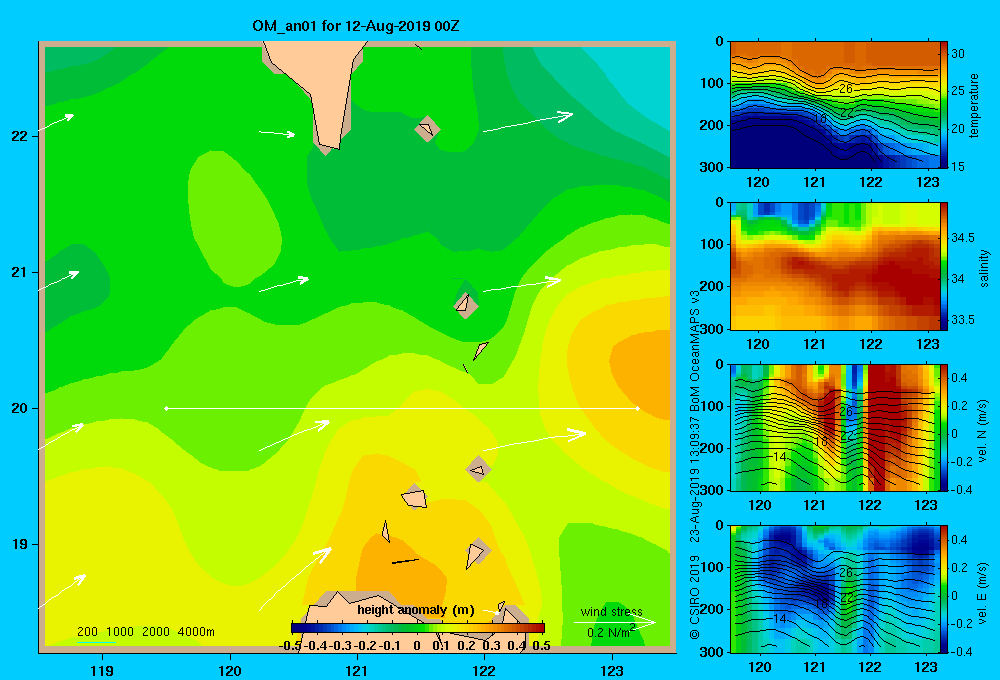
Task: Click the © CSIRO 2019 BoM OceanMAPS credit text
Action: click(695, 464)
